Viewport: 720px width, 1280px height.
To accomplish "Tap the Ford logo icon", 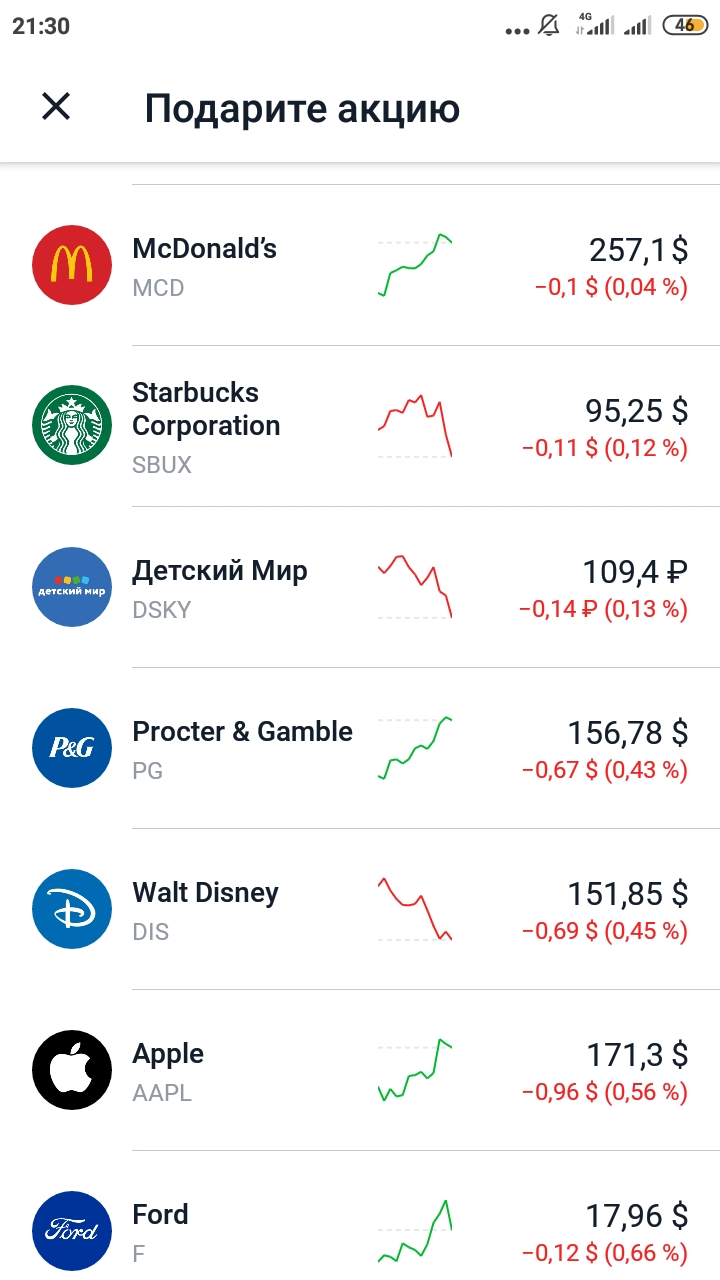I will [x=72, y=1231].
